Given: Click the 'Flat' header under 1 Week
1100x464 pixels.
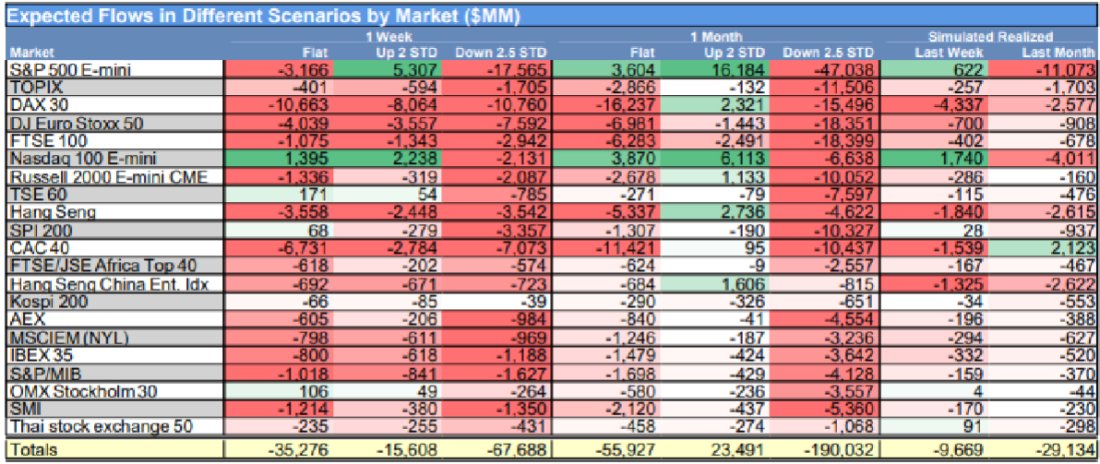Looking at the screenshot, I should 316,52.
